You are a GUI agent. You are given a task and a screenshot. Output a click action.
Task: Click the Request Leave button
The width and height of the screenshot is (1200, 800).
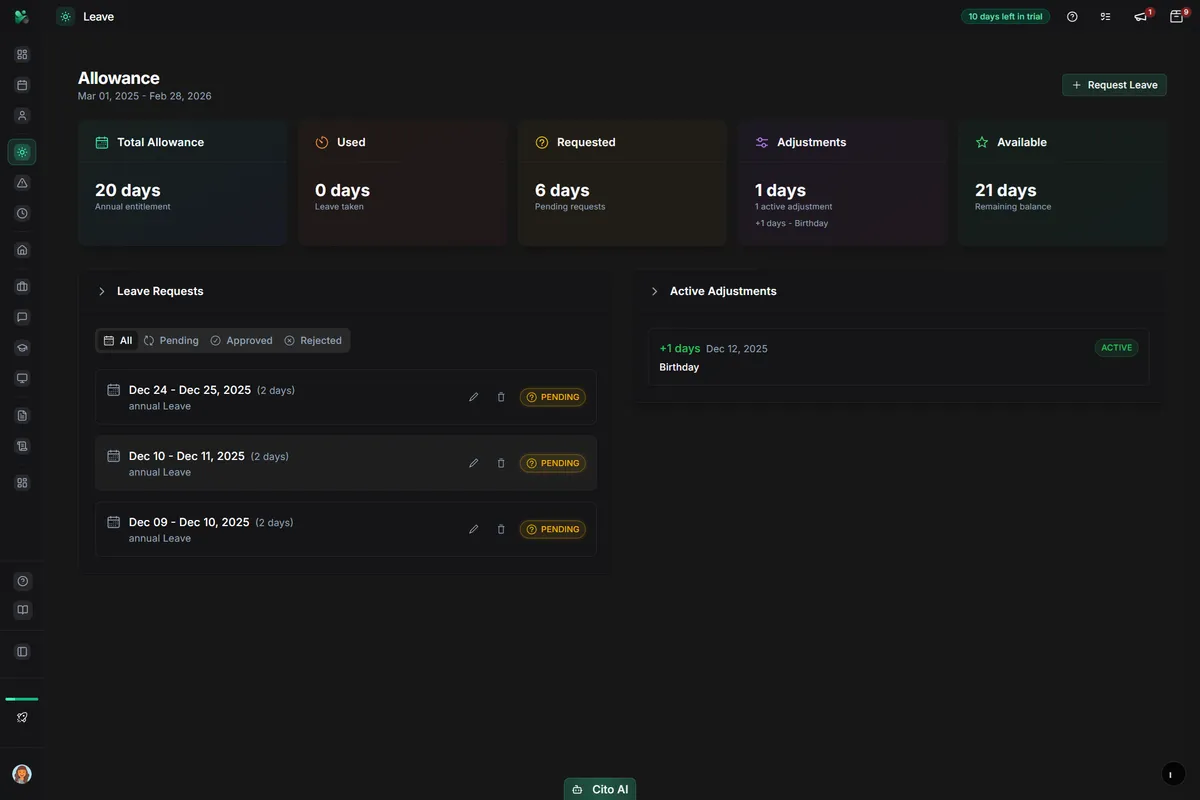(1114, 85)
